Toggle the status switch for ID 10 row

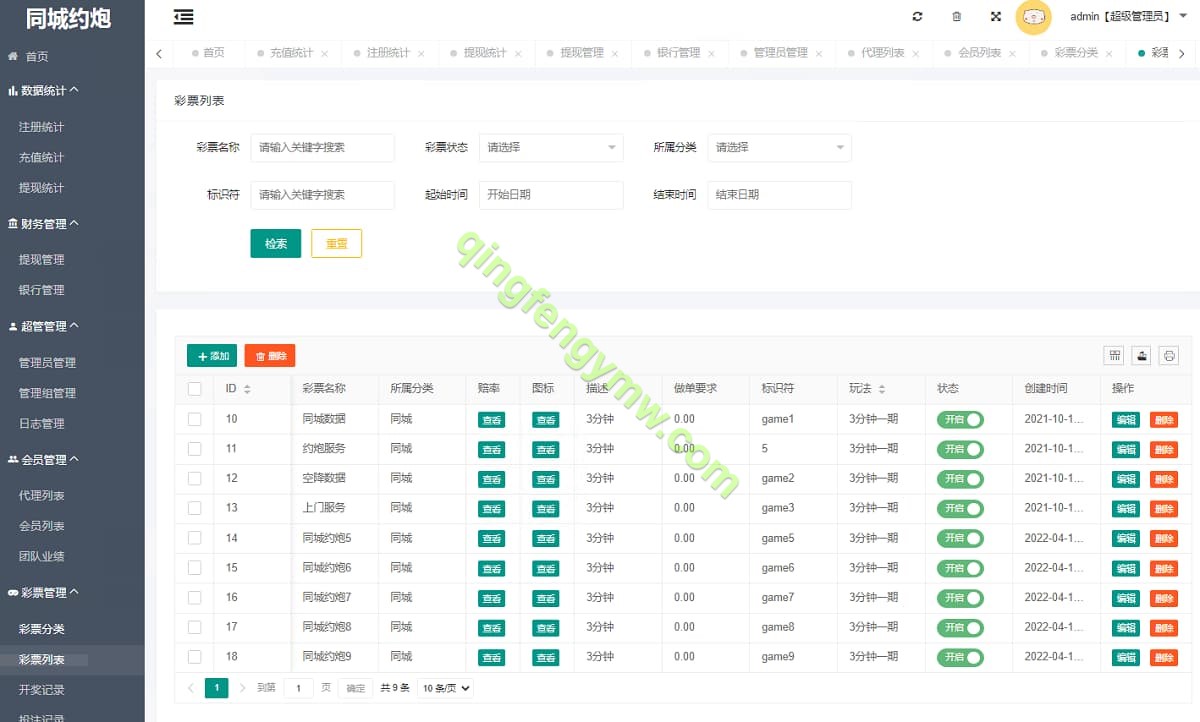[960, 420]
